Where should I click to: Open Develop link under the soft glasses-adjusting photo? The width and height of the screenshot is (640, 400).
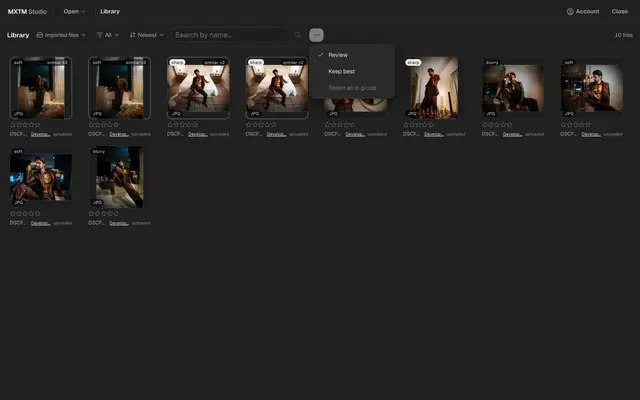tap(591, 134)
